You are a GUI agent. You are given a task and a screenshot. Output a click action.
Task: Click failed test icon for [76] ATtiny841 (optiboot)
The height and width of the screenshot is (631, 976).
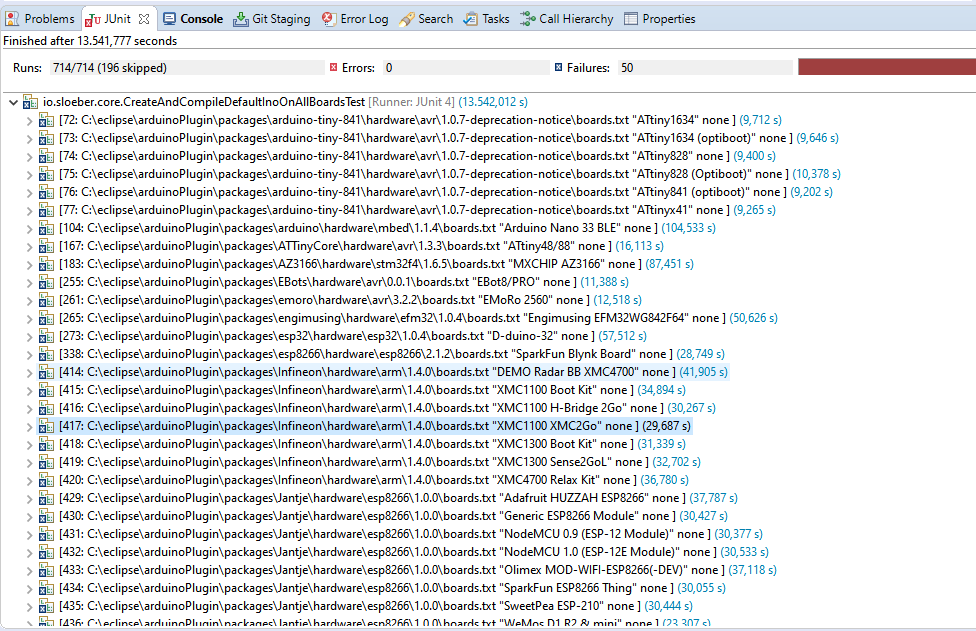pos(47,192)
